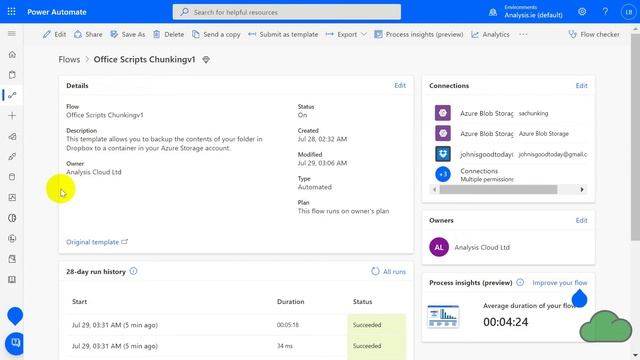This screenshot has height=360, width=640.
Task: Open Analytics in the toolbar
Action: [490, 34]
